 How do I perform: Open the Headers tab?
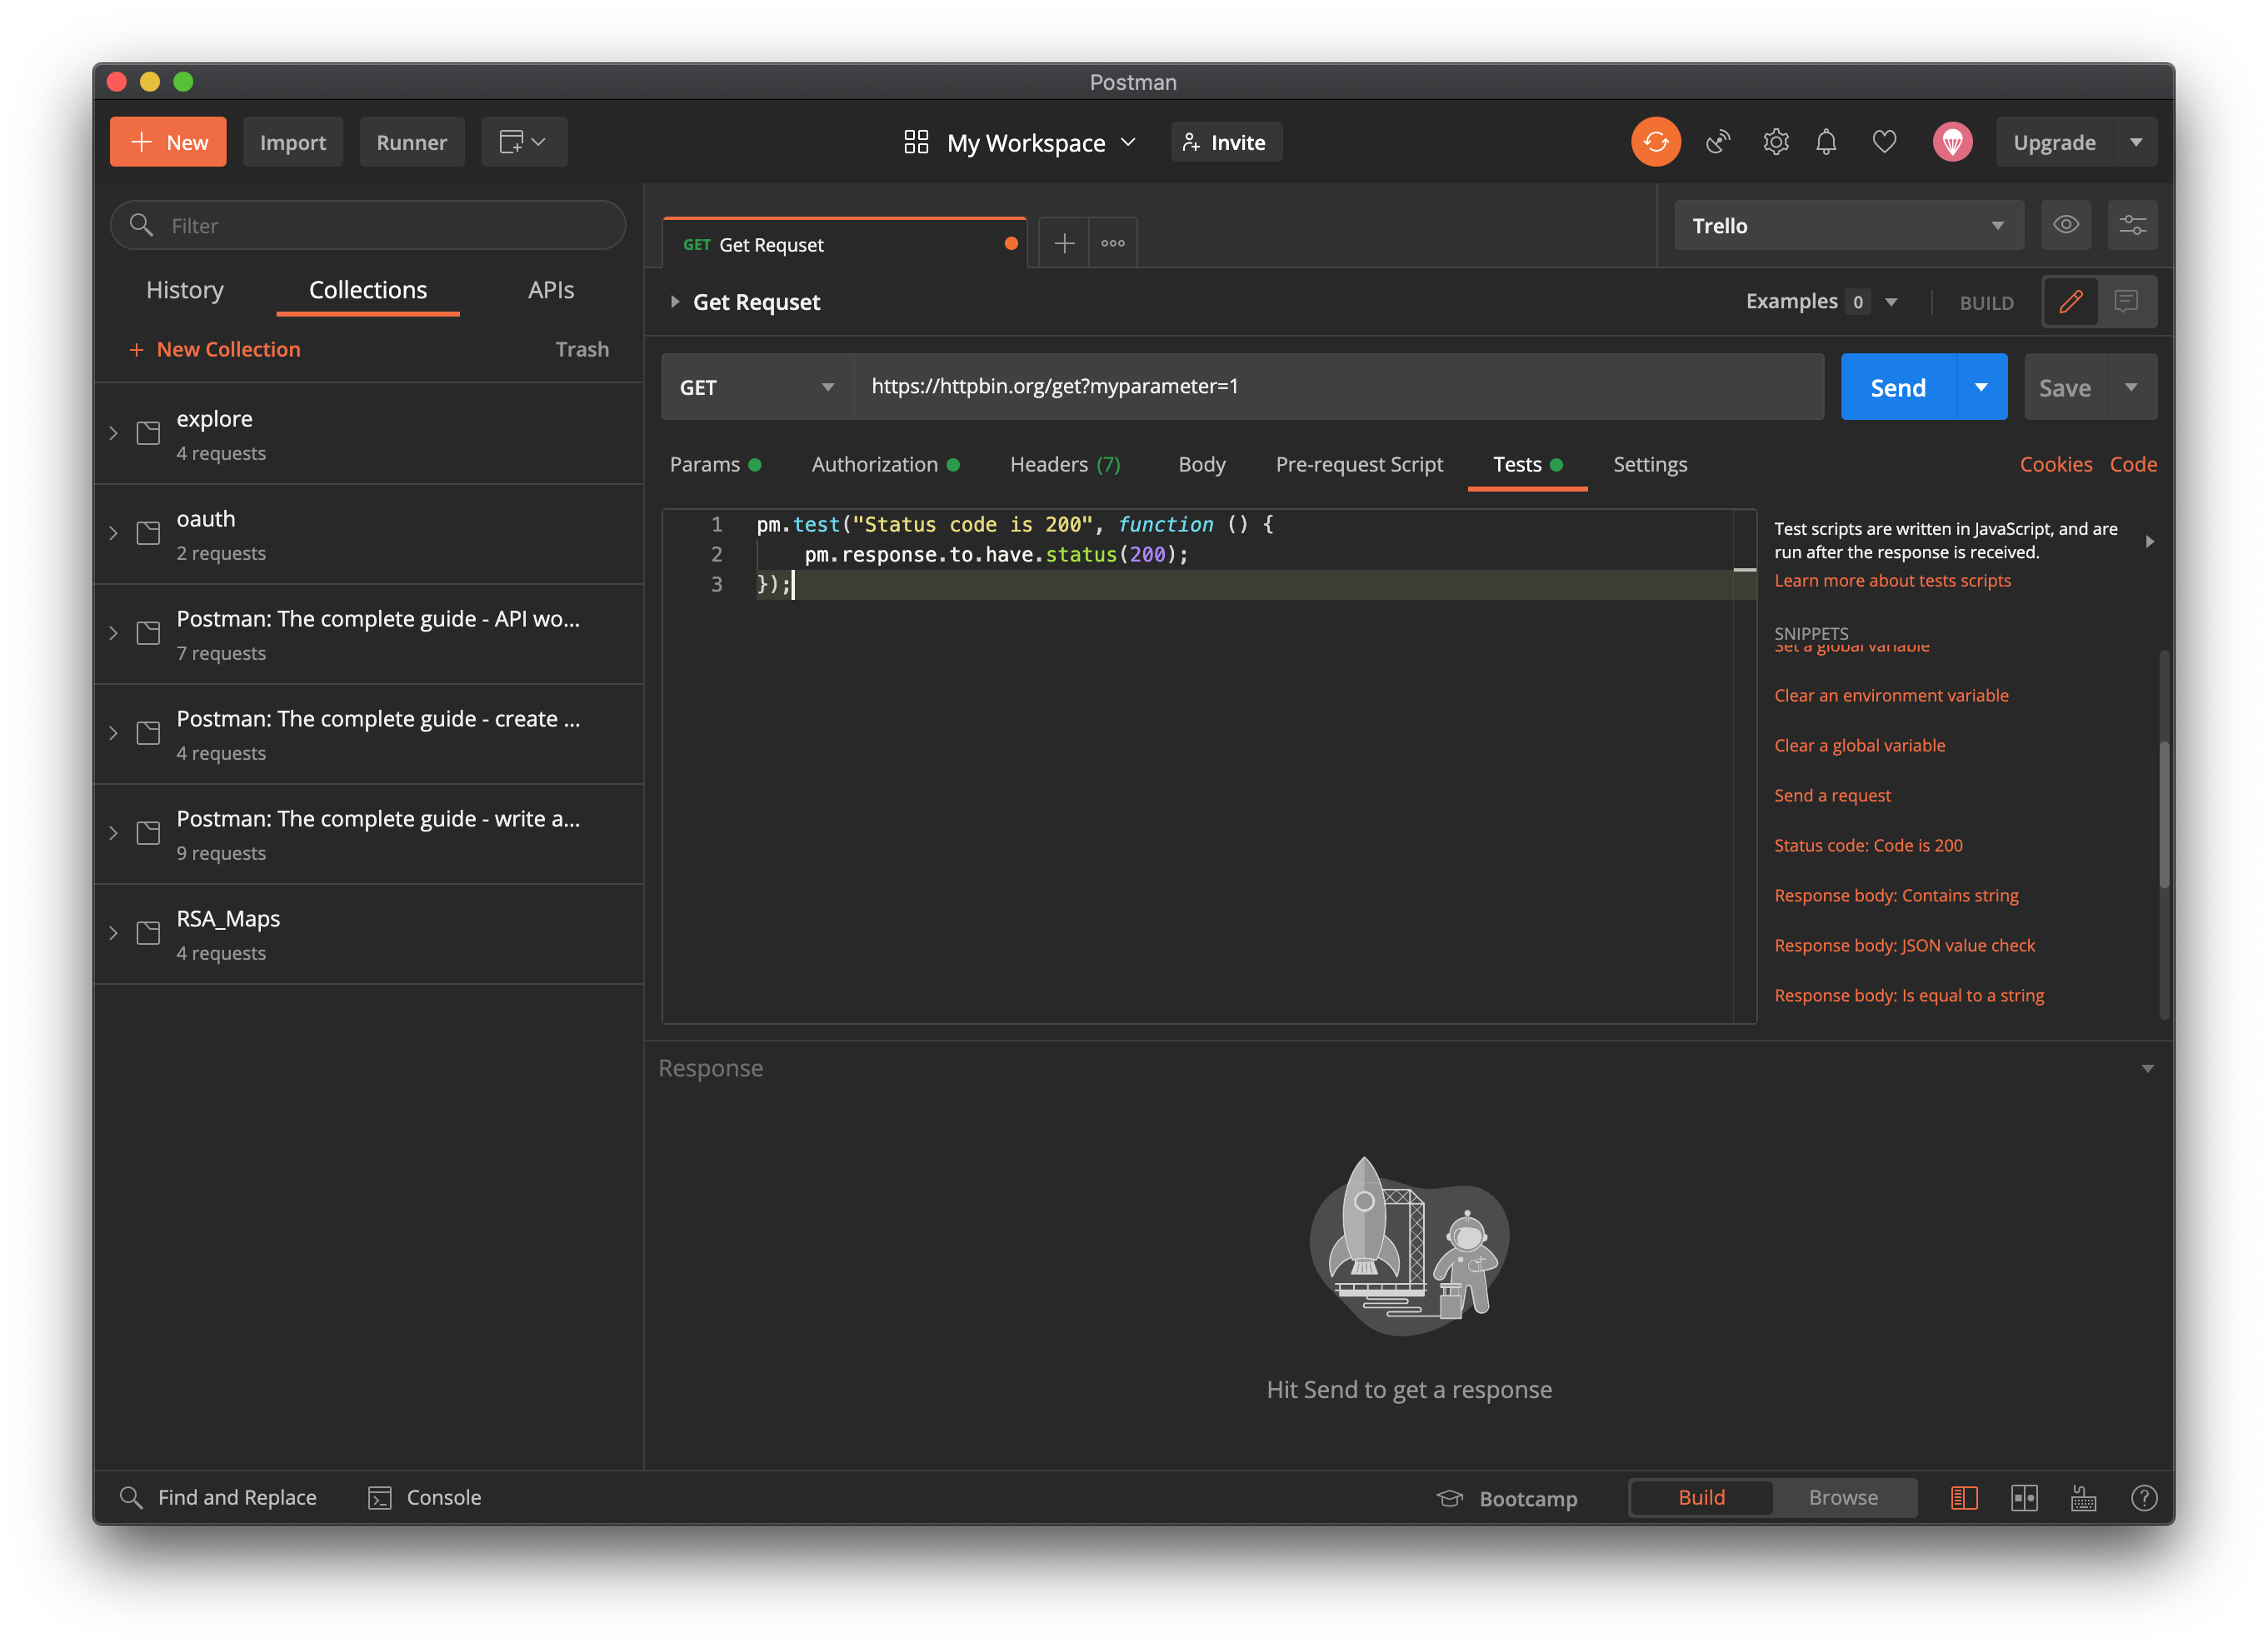pos(1065,464)
